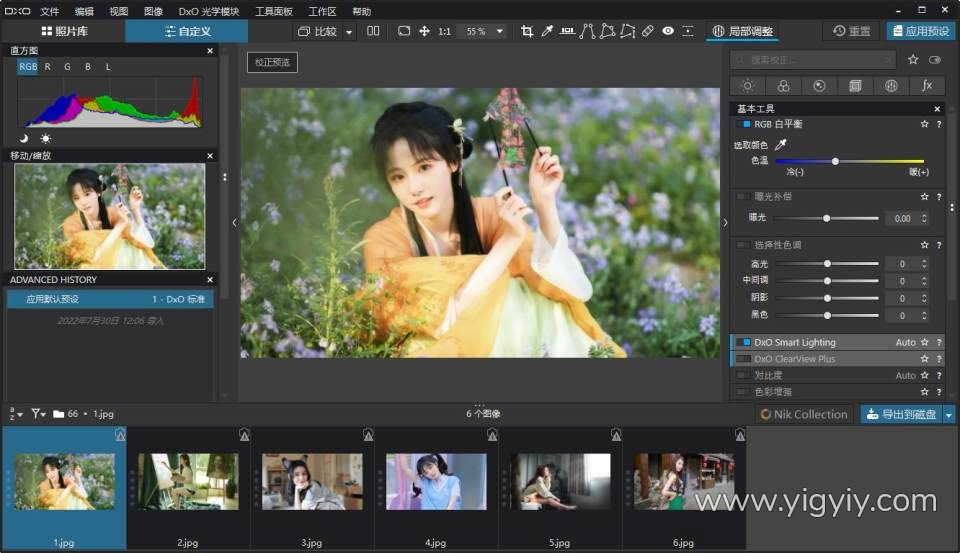
Task: Open the 工具面板 menu
Action: pos(274,11)
